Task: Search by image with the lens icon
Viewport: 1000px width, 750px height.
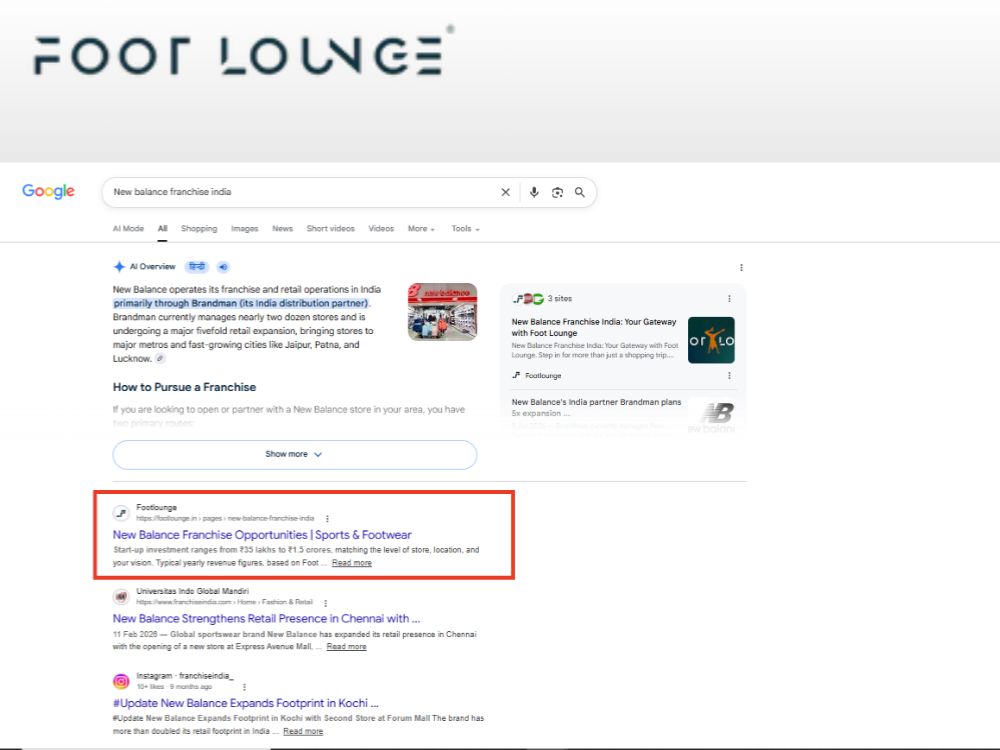Action: [557, 192]
